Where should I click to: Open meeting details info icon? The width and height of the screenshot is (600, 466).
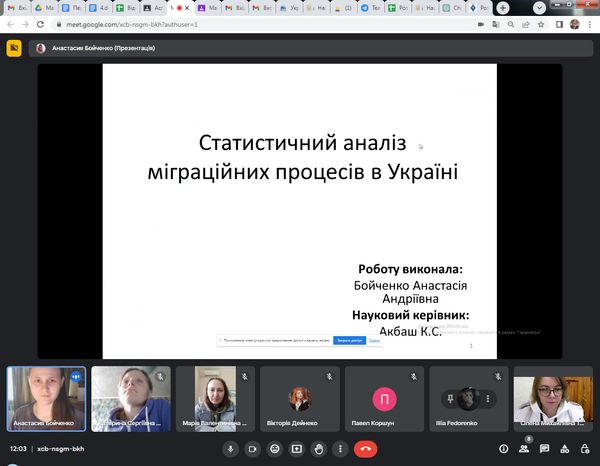point(504,449)
